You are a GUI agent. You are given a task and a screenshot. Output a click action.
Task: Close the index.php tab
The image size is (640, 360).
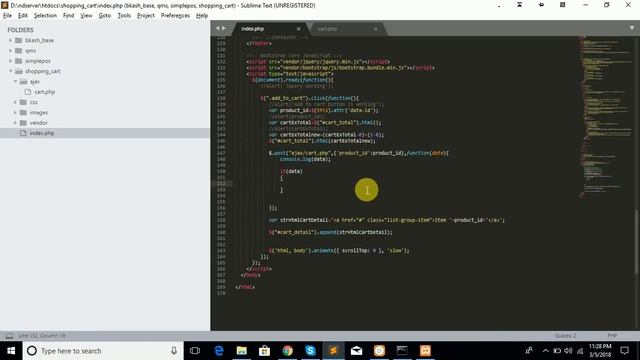[298, 29]
